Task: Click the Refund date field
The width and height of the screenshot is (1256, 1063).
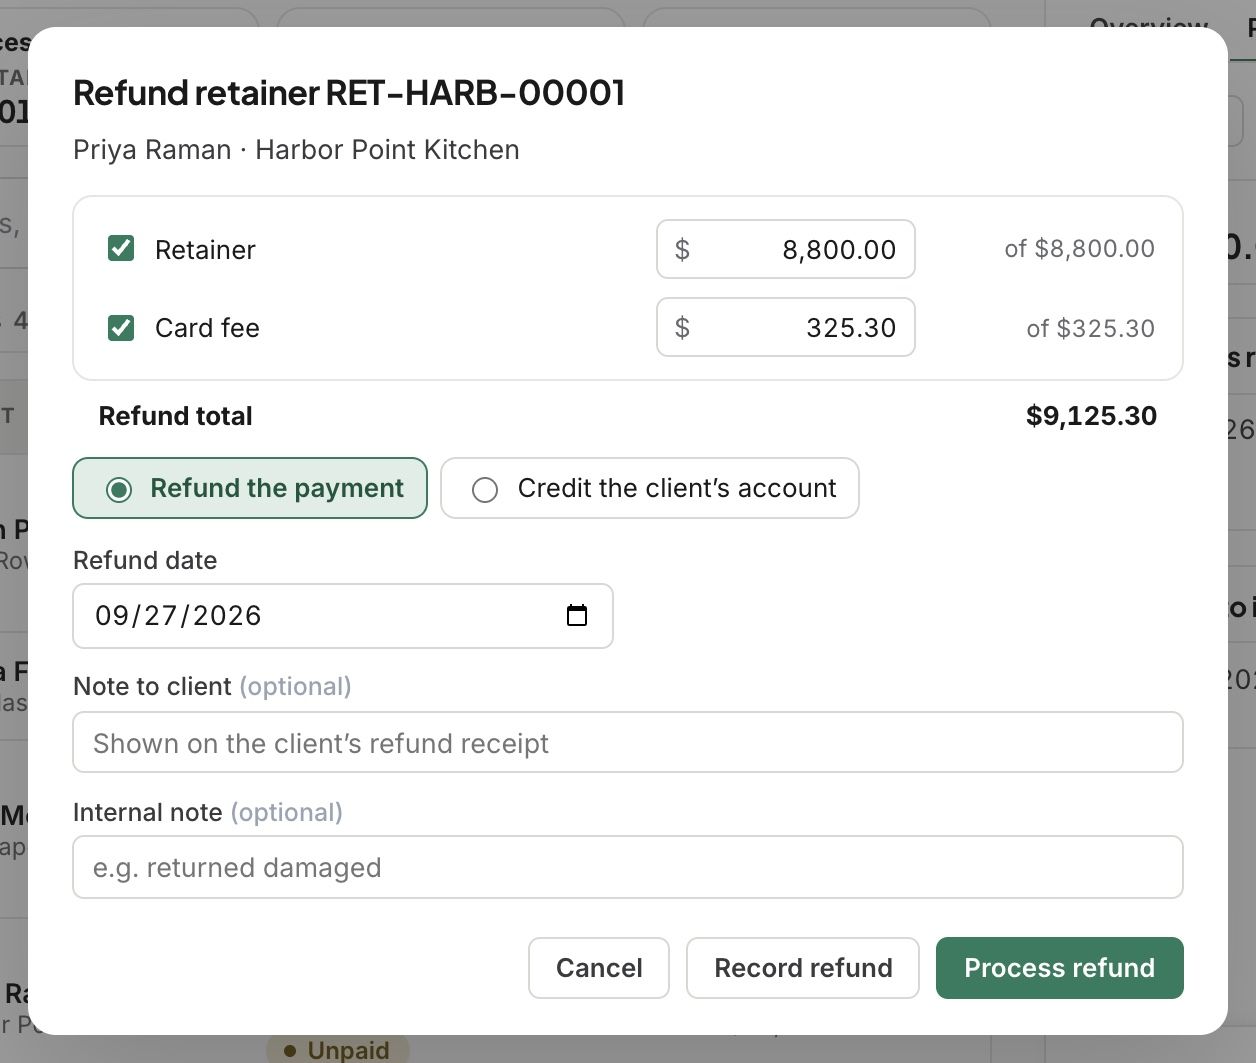Action: click(x=343, y=616)
